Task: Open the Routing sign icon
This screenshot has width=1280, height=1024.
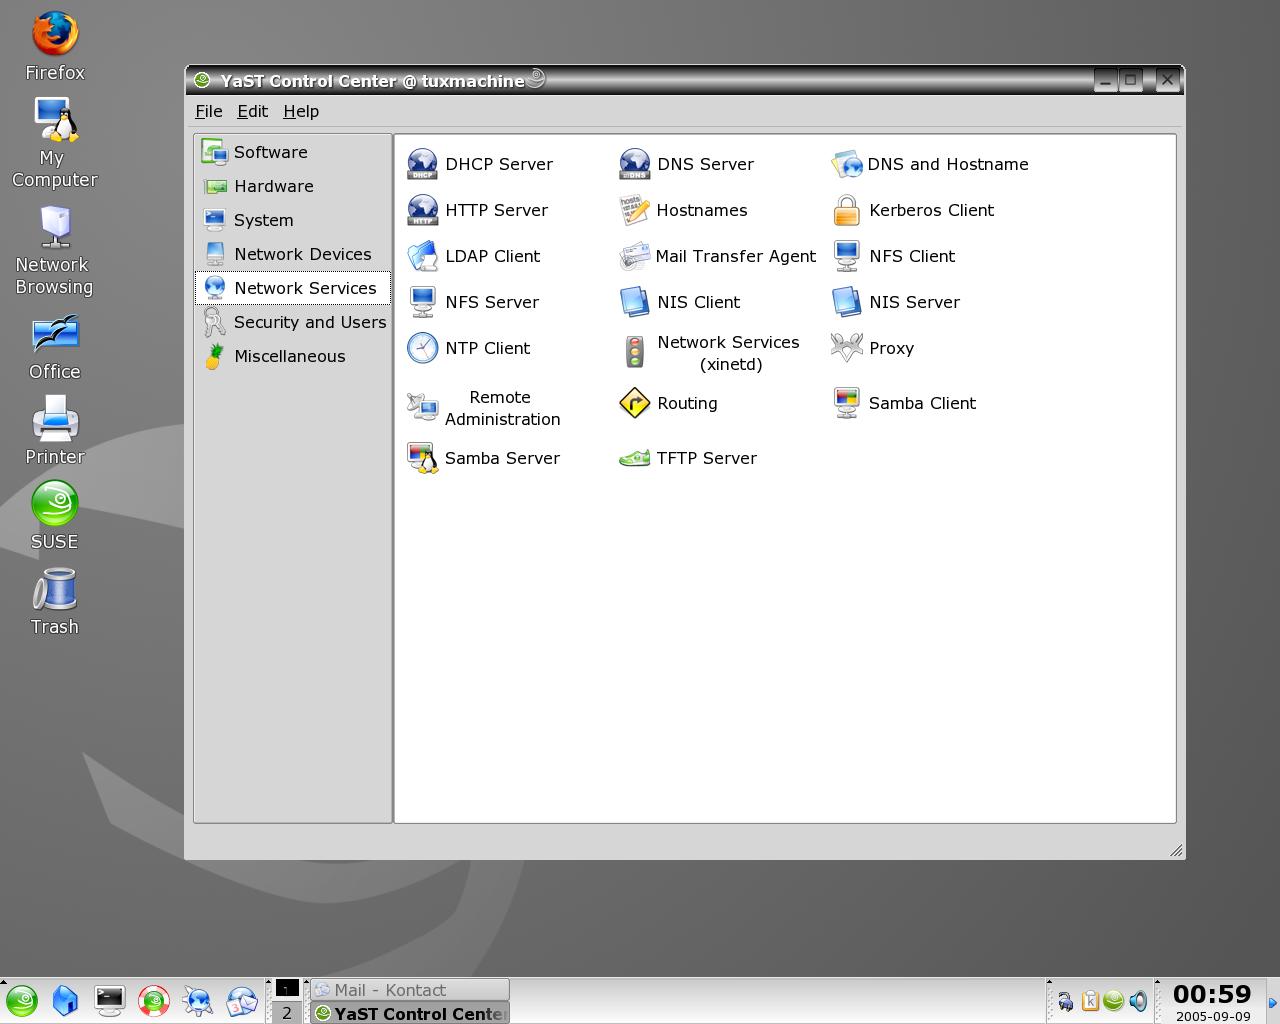Action: tap(635, 403)
